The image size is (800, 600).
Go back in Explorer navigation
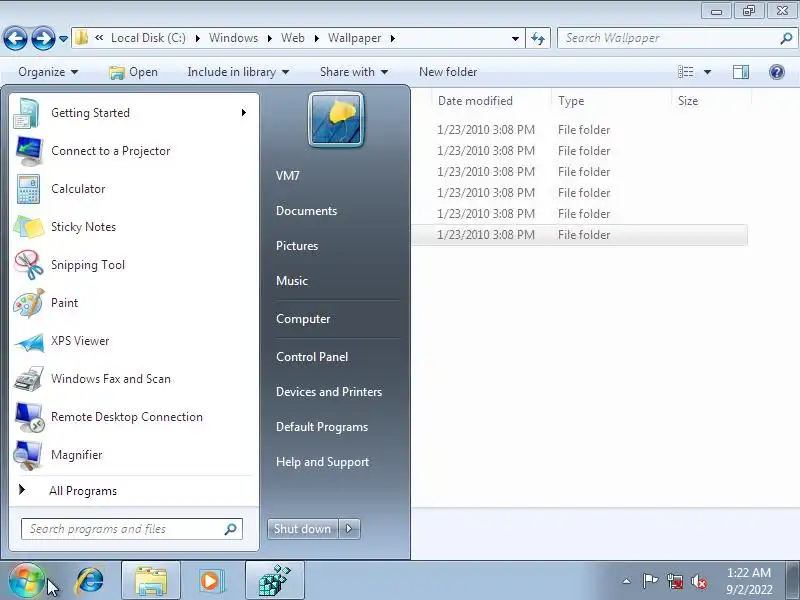tap(15, 38)
